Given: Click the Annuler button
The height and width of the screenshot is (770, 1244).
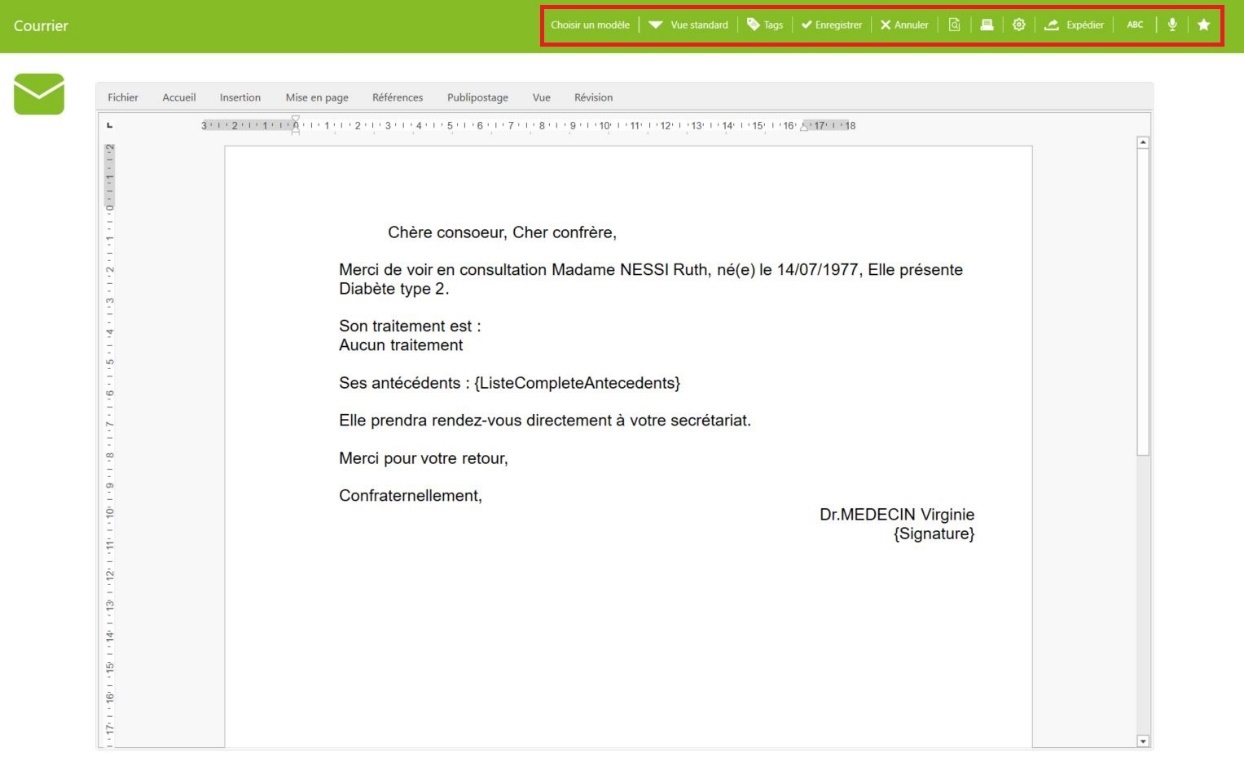Looking at the screenshot, I should [x=904, y=25].
